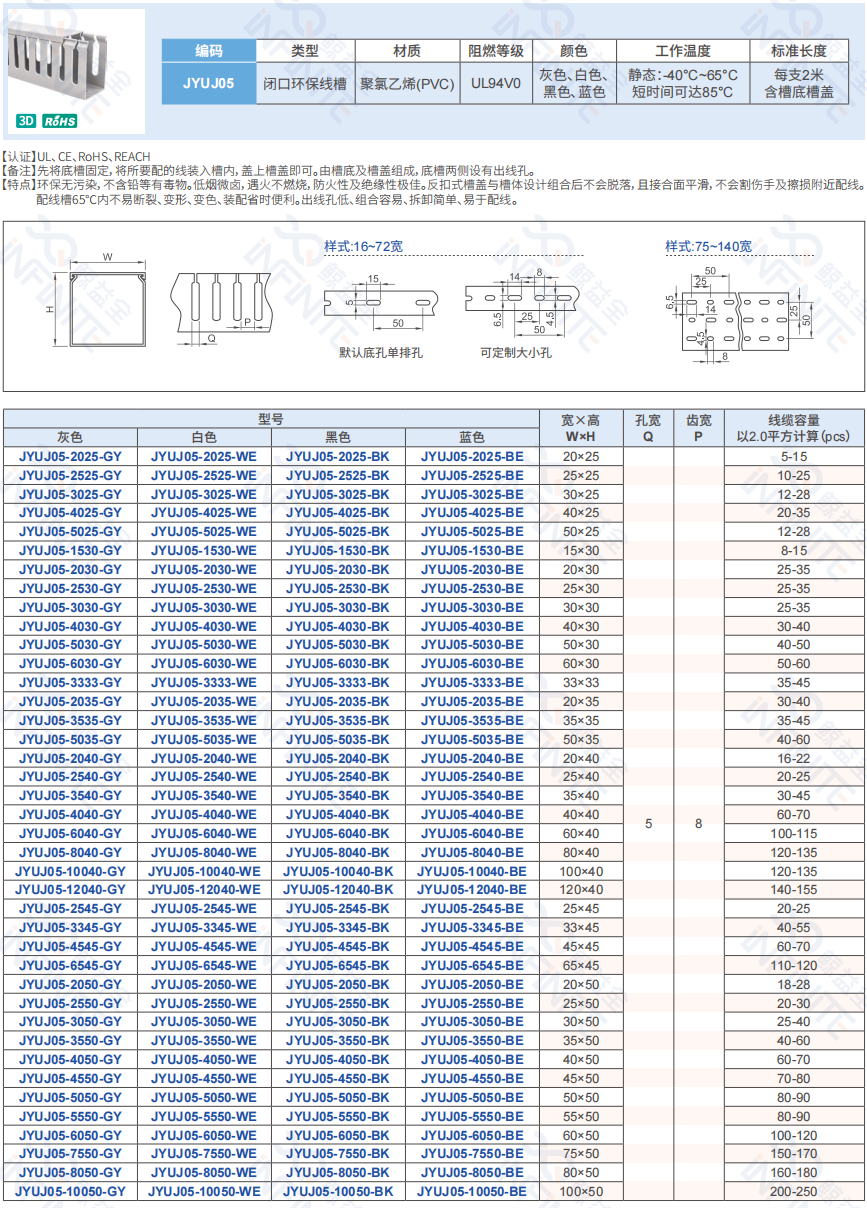The width and height of the screenshot is (867, 1208).
Task: Select model JYUJ05-10050-BE
Action: click(472, 1191)
